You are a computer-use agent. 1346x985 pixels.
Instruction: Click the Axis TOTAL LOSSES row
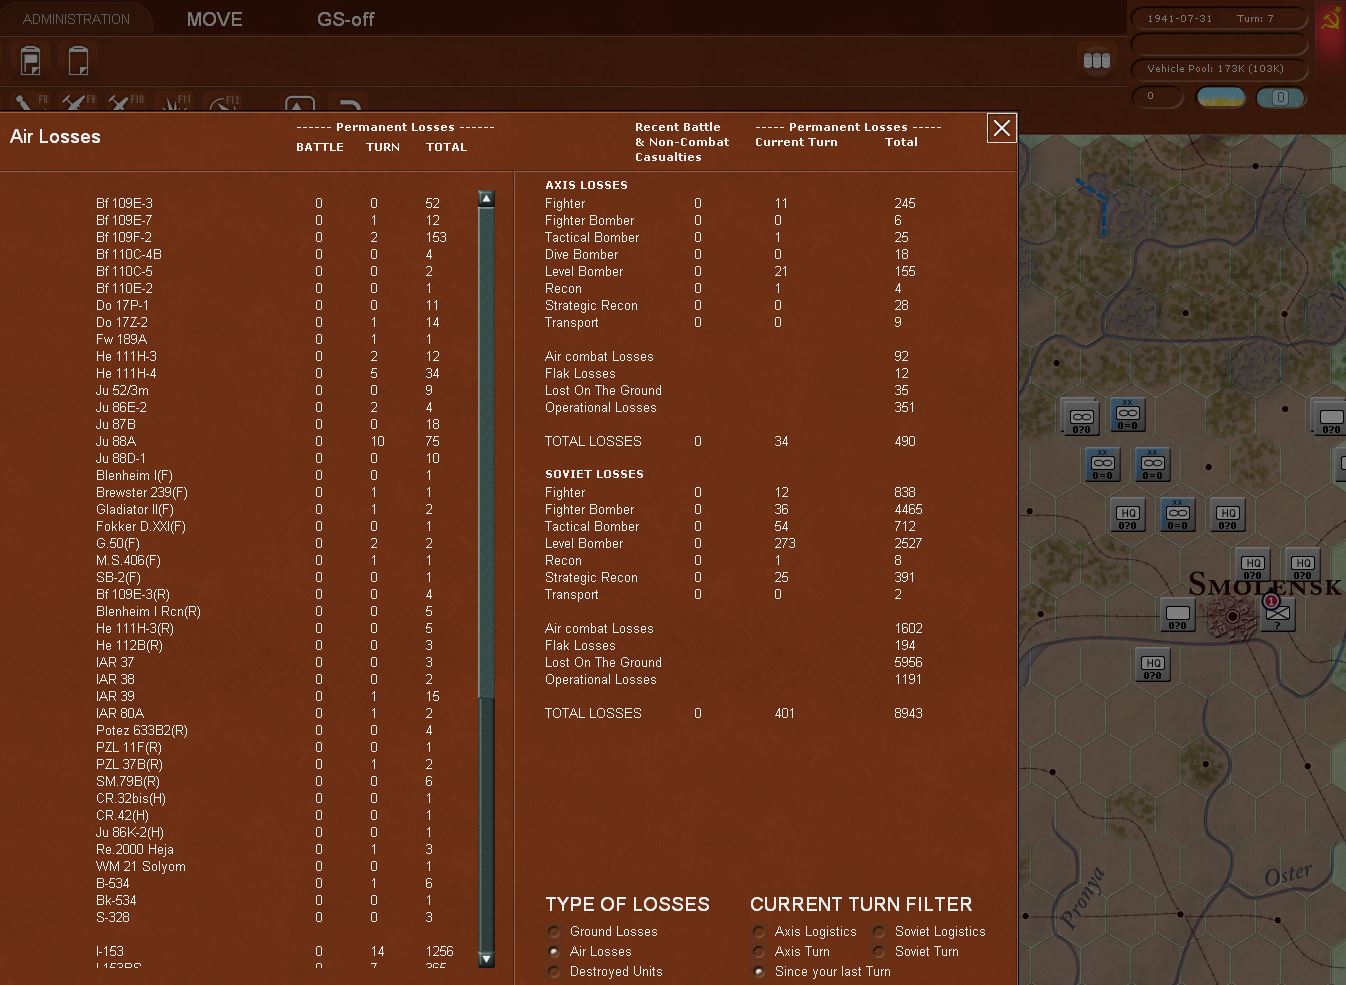[732, 441]
